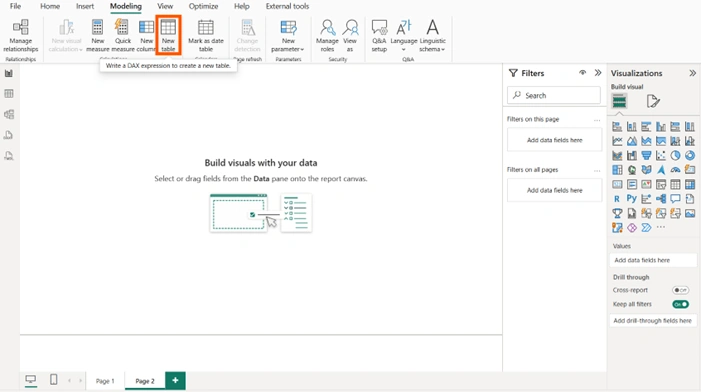Select Python visual
The height and width of the screenshot is (392, 701).
click(x=631, y=198)
